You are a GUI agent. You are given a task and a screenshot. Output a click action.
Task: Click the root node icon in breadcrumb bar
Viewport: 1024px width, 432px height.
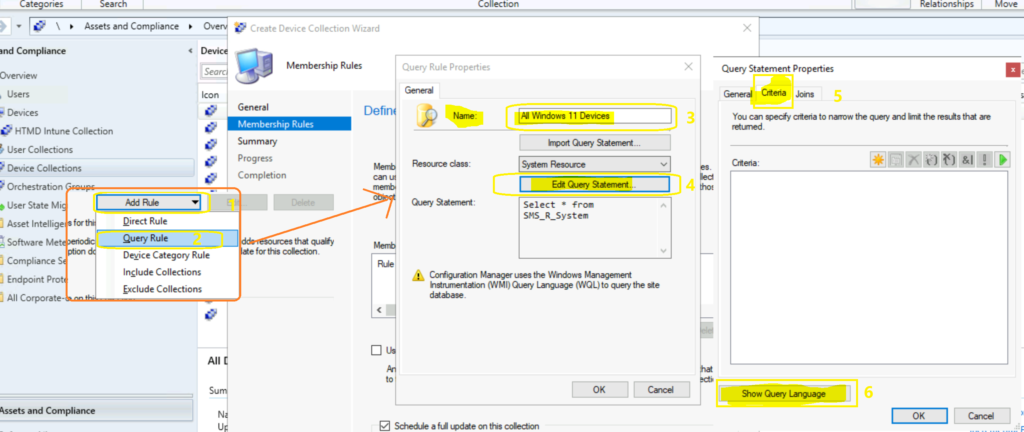39,27
